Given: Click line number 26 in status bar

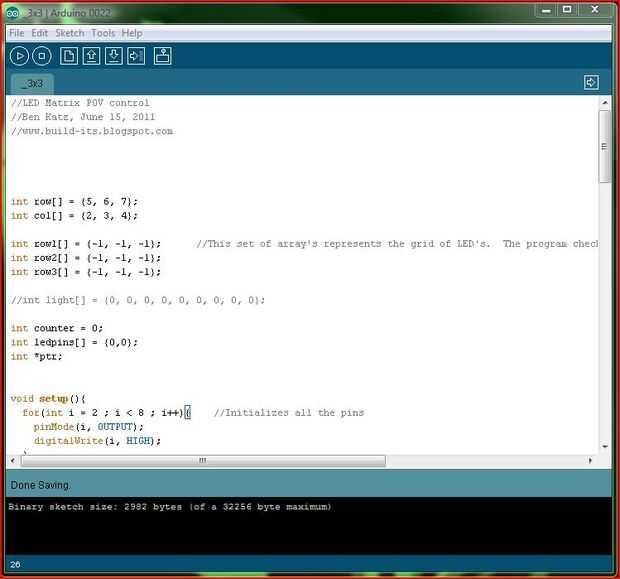Looking at the screenshot, I should click(15, 565).
